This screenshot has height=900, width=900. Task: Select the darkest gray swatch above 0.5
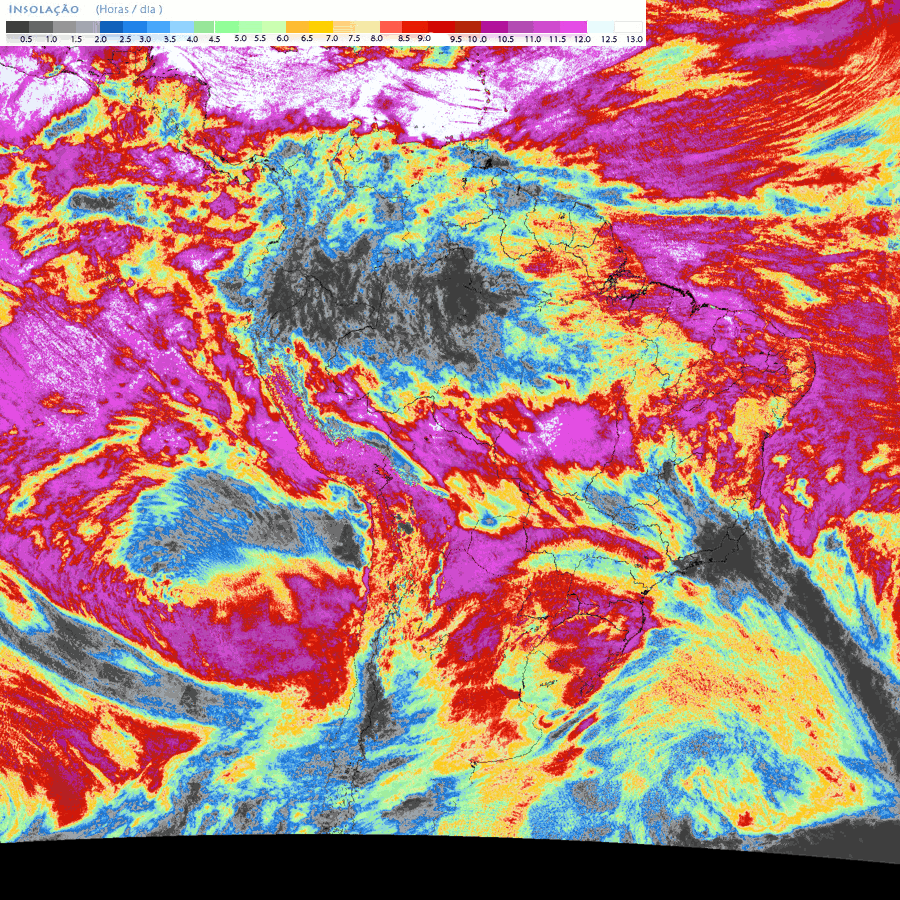point(17,27)
